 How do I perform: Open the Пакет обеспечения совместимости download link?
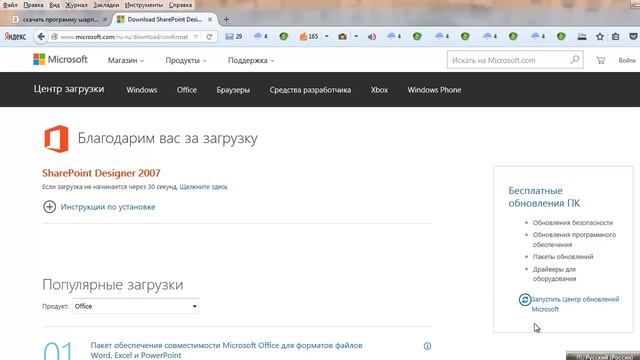click(227, 350)
